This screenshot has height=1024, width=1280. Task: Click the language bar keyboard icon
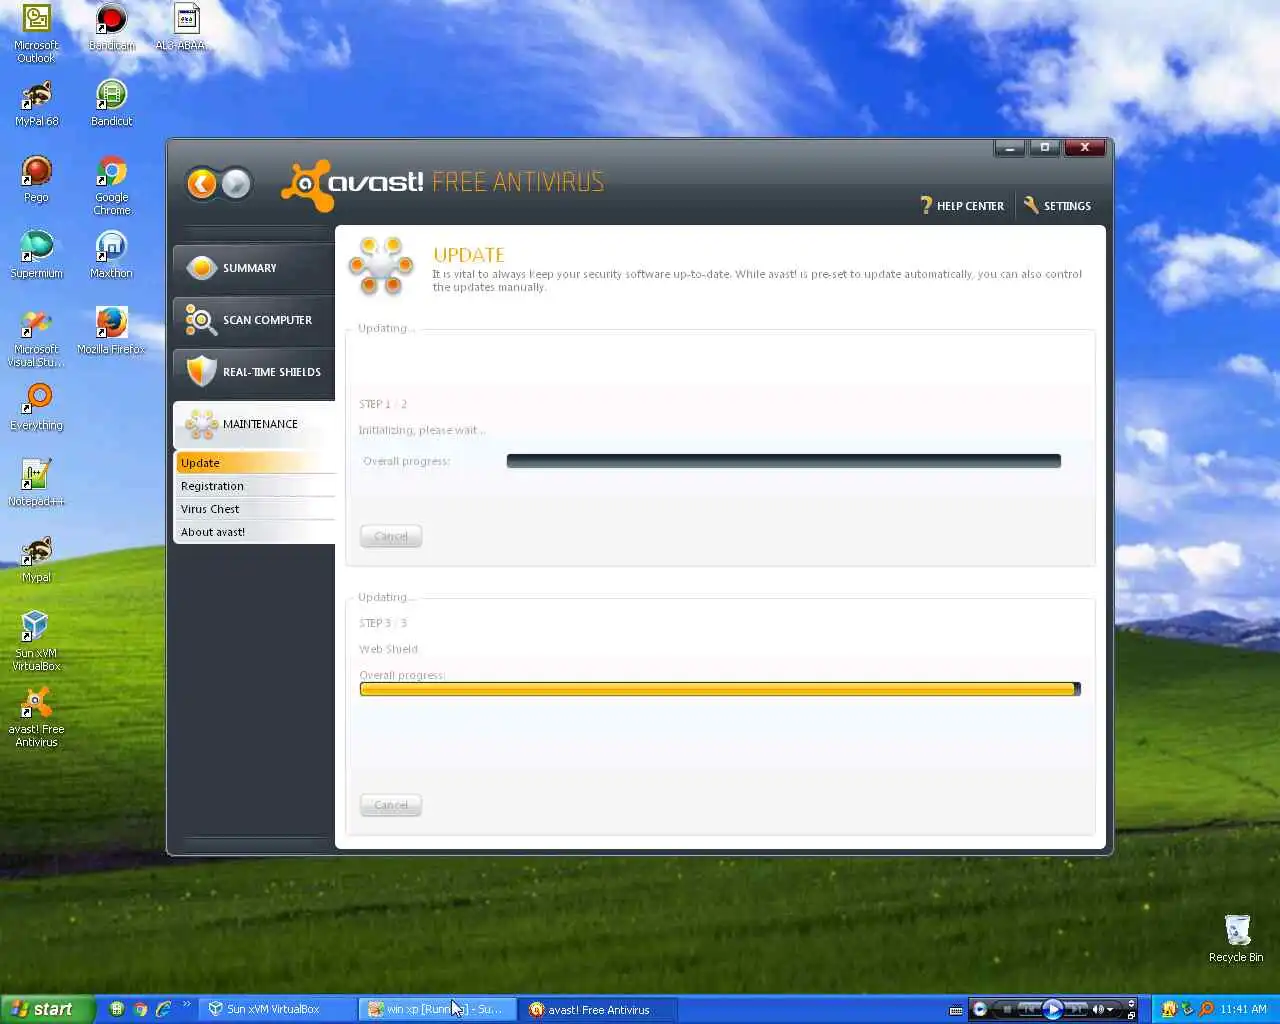coord(956,1010)
